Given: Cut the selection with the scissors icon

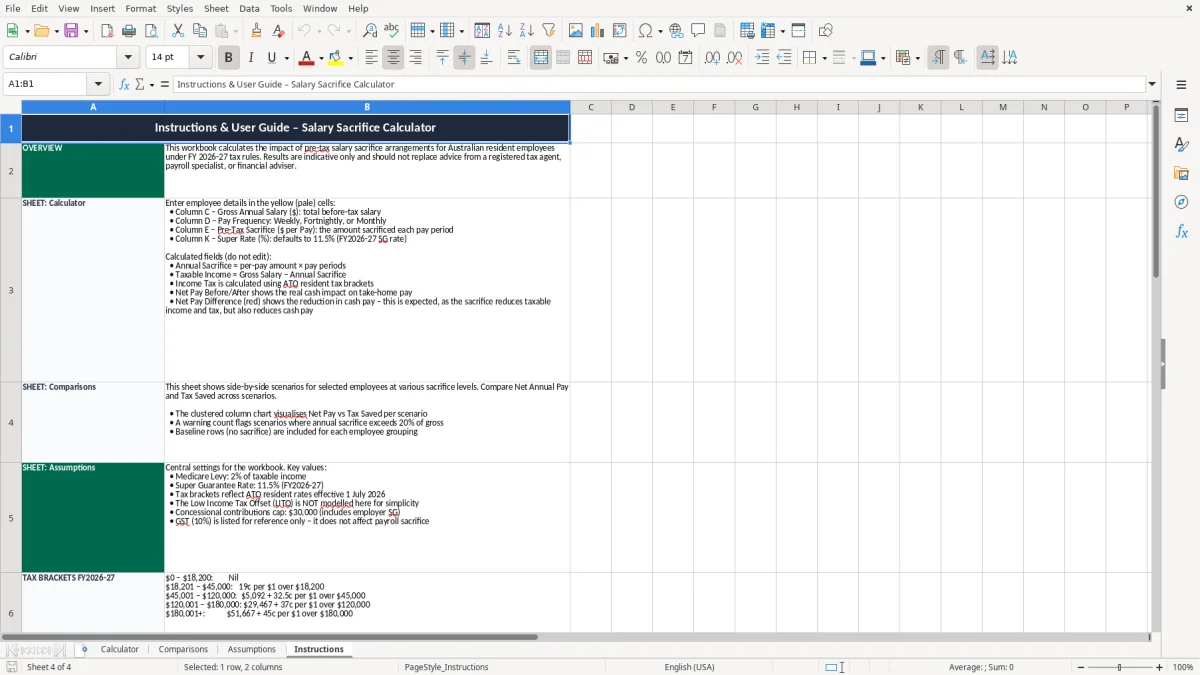Looking at the screenshot, I should coord(177,31).
